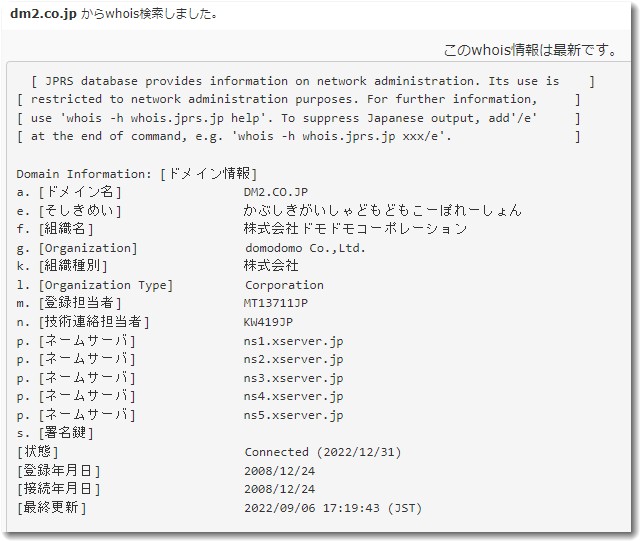Click name server ns4.xserver.jp
The height and width of the screenshot is (541, 640).
pos(293,396)
